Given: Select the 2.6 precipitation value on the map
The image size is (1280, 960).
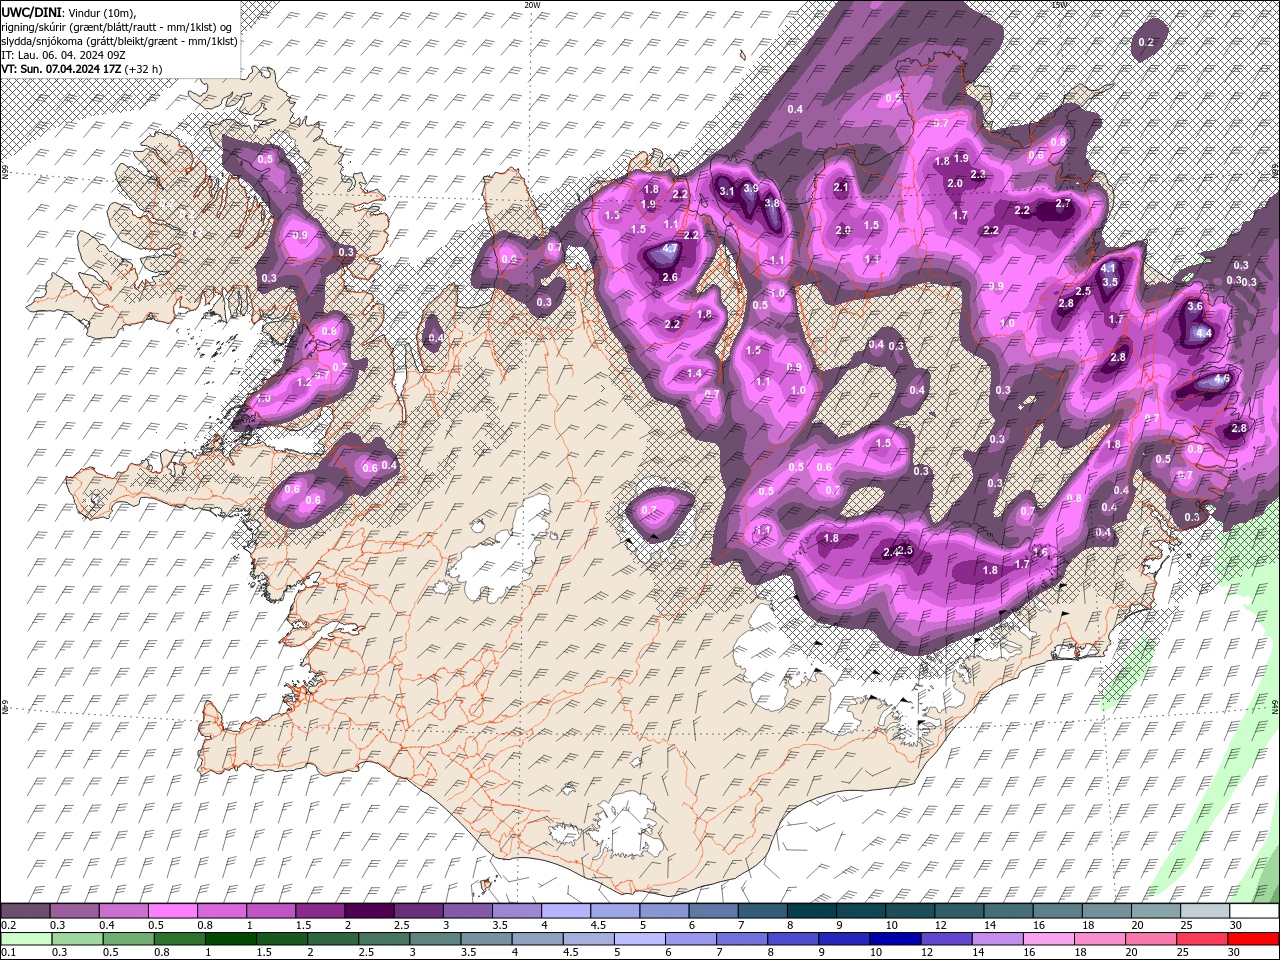Looking at the screenshot, I should [671, 278].
